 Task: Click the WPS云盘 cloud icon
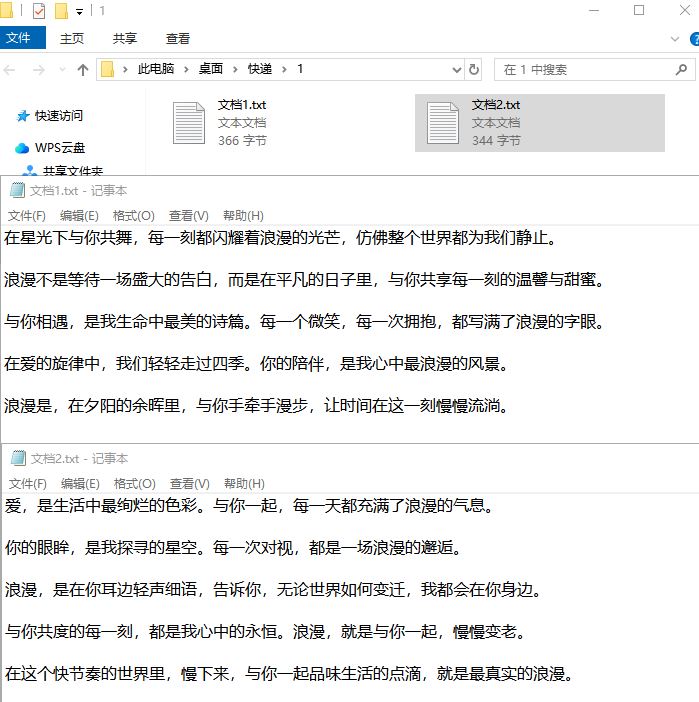(x=22, y=148)
